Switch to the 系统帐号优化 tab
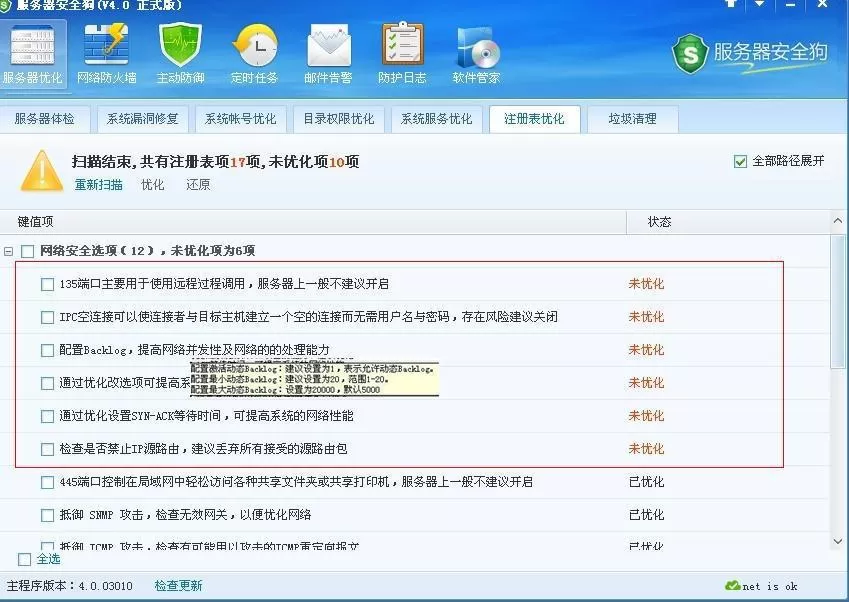The image size is (849, 602). click(x=240, y=119)
